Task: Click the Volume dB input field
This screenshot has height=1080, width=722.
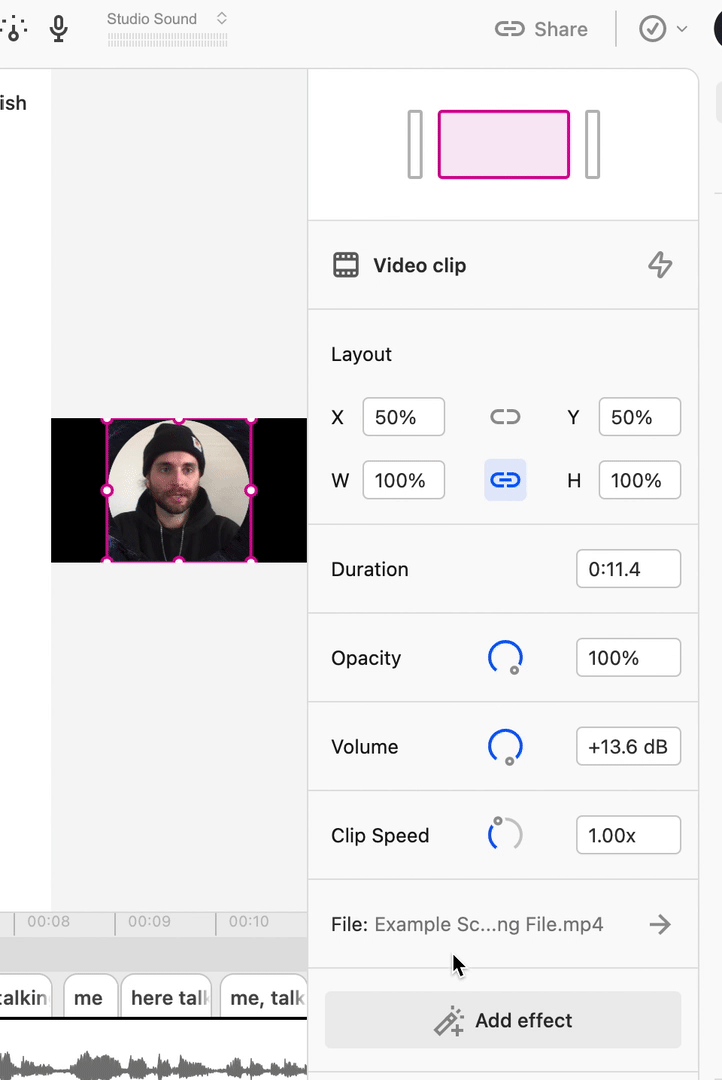Action: coord(628,747)
